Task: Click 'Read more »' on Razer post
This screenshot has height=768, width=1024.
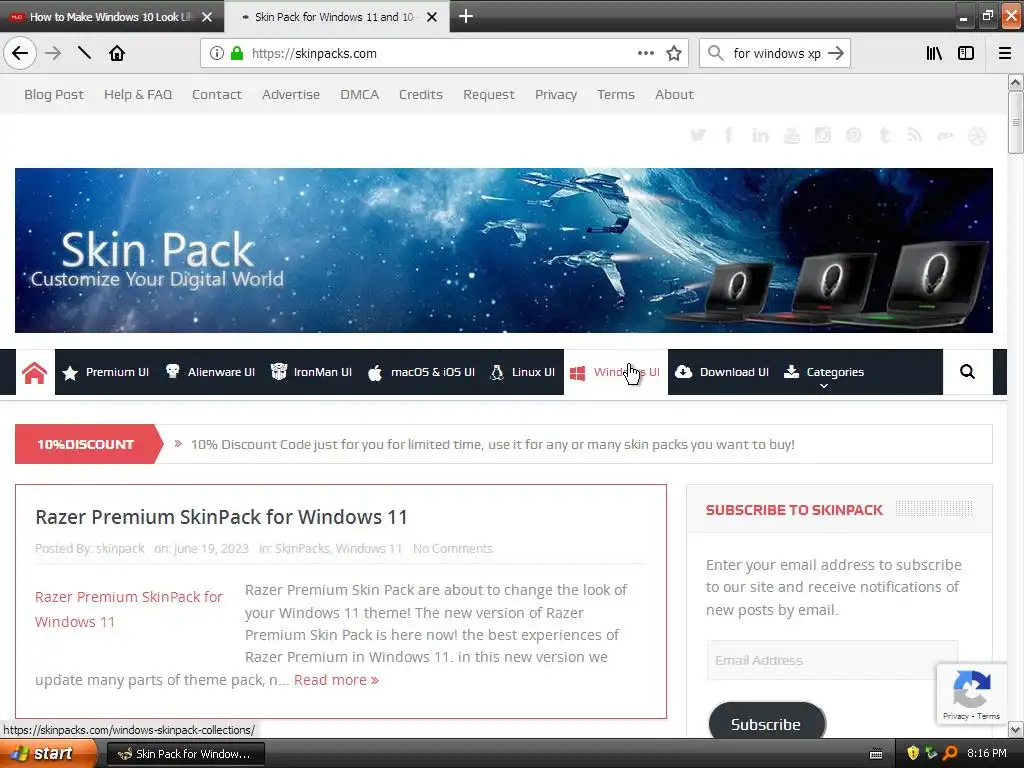Action: pyautogui.click(x=336, y=680)
